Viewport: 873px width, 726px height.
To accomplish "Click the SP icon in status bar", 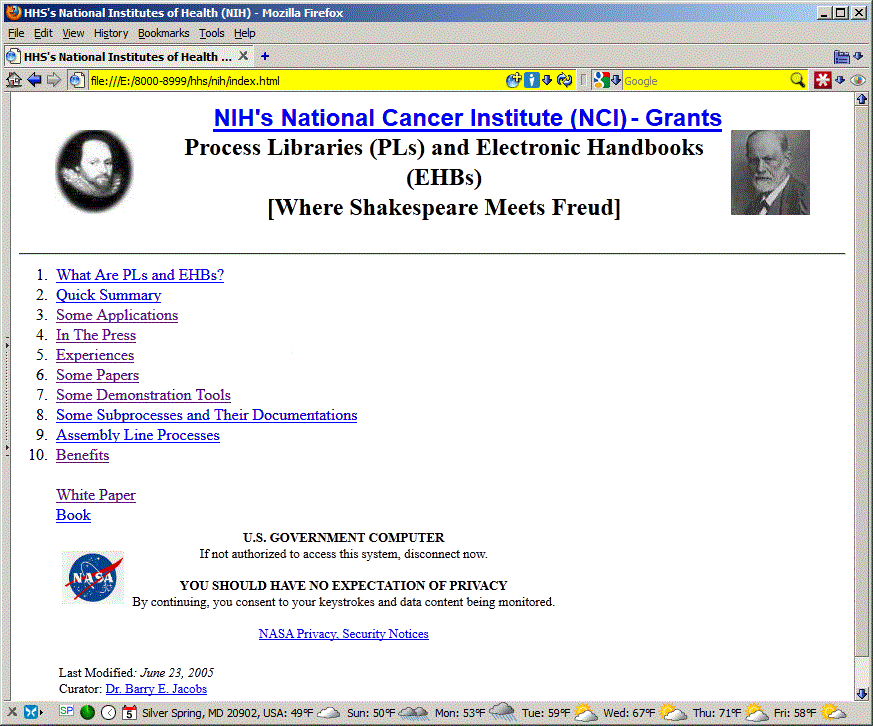I will coord(66,711).
